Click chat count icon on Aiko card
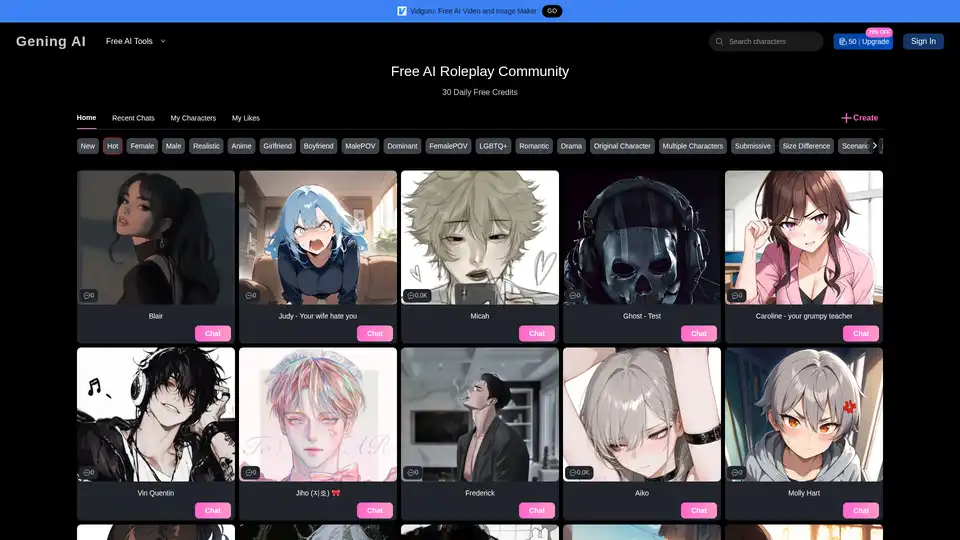 573,472
